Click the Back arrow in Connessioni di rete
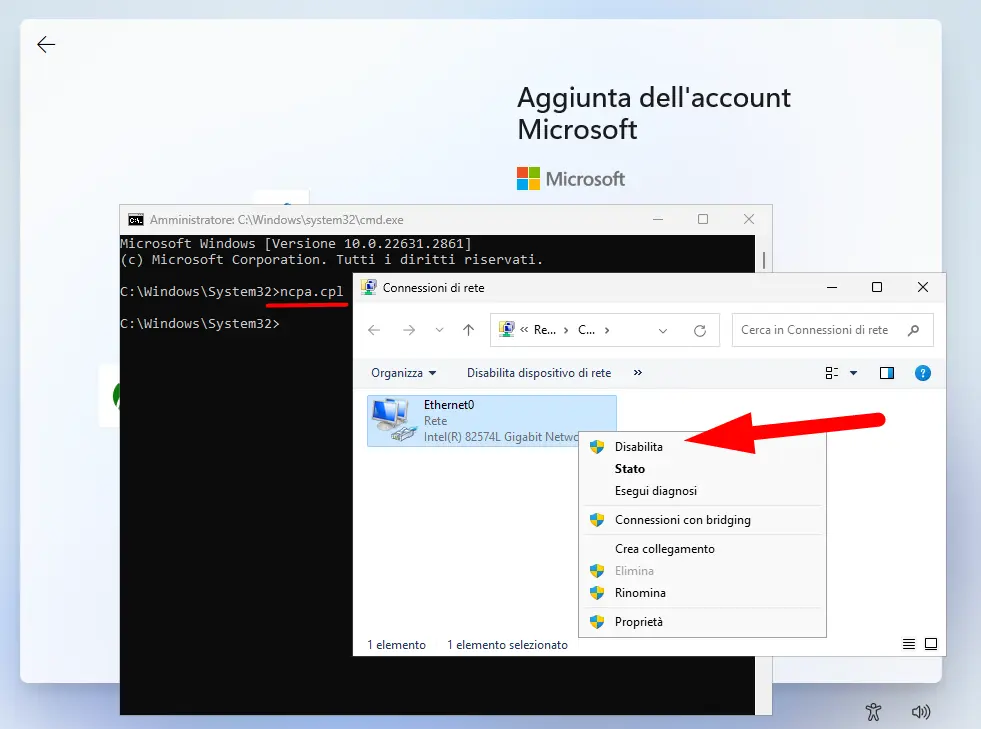This screenshot has height=729, width=981. click(x=374, y=330)
